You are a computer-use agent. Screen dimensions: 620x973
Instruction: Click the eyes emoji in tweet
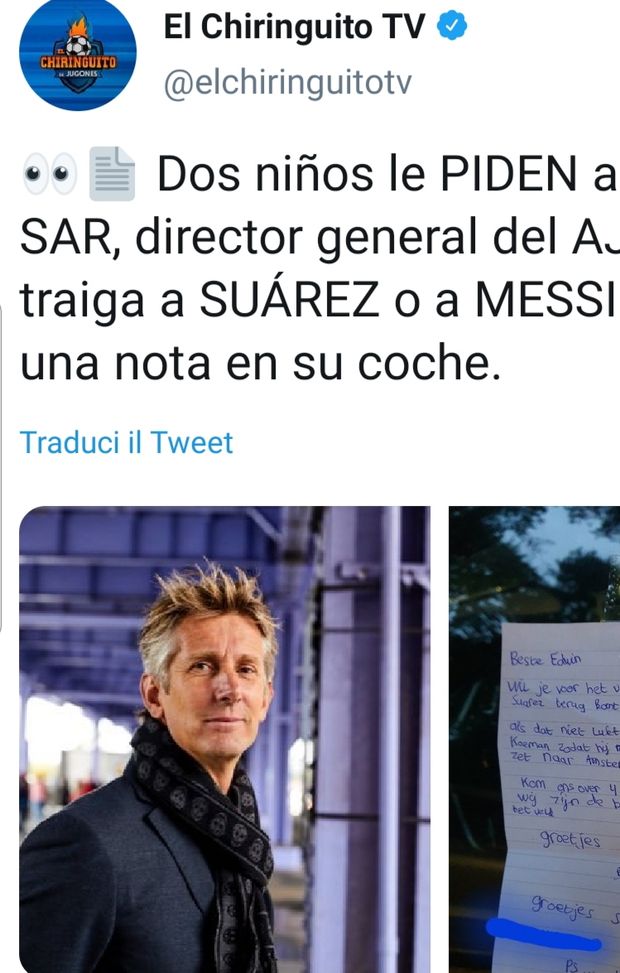(50, 174)
